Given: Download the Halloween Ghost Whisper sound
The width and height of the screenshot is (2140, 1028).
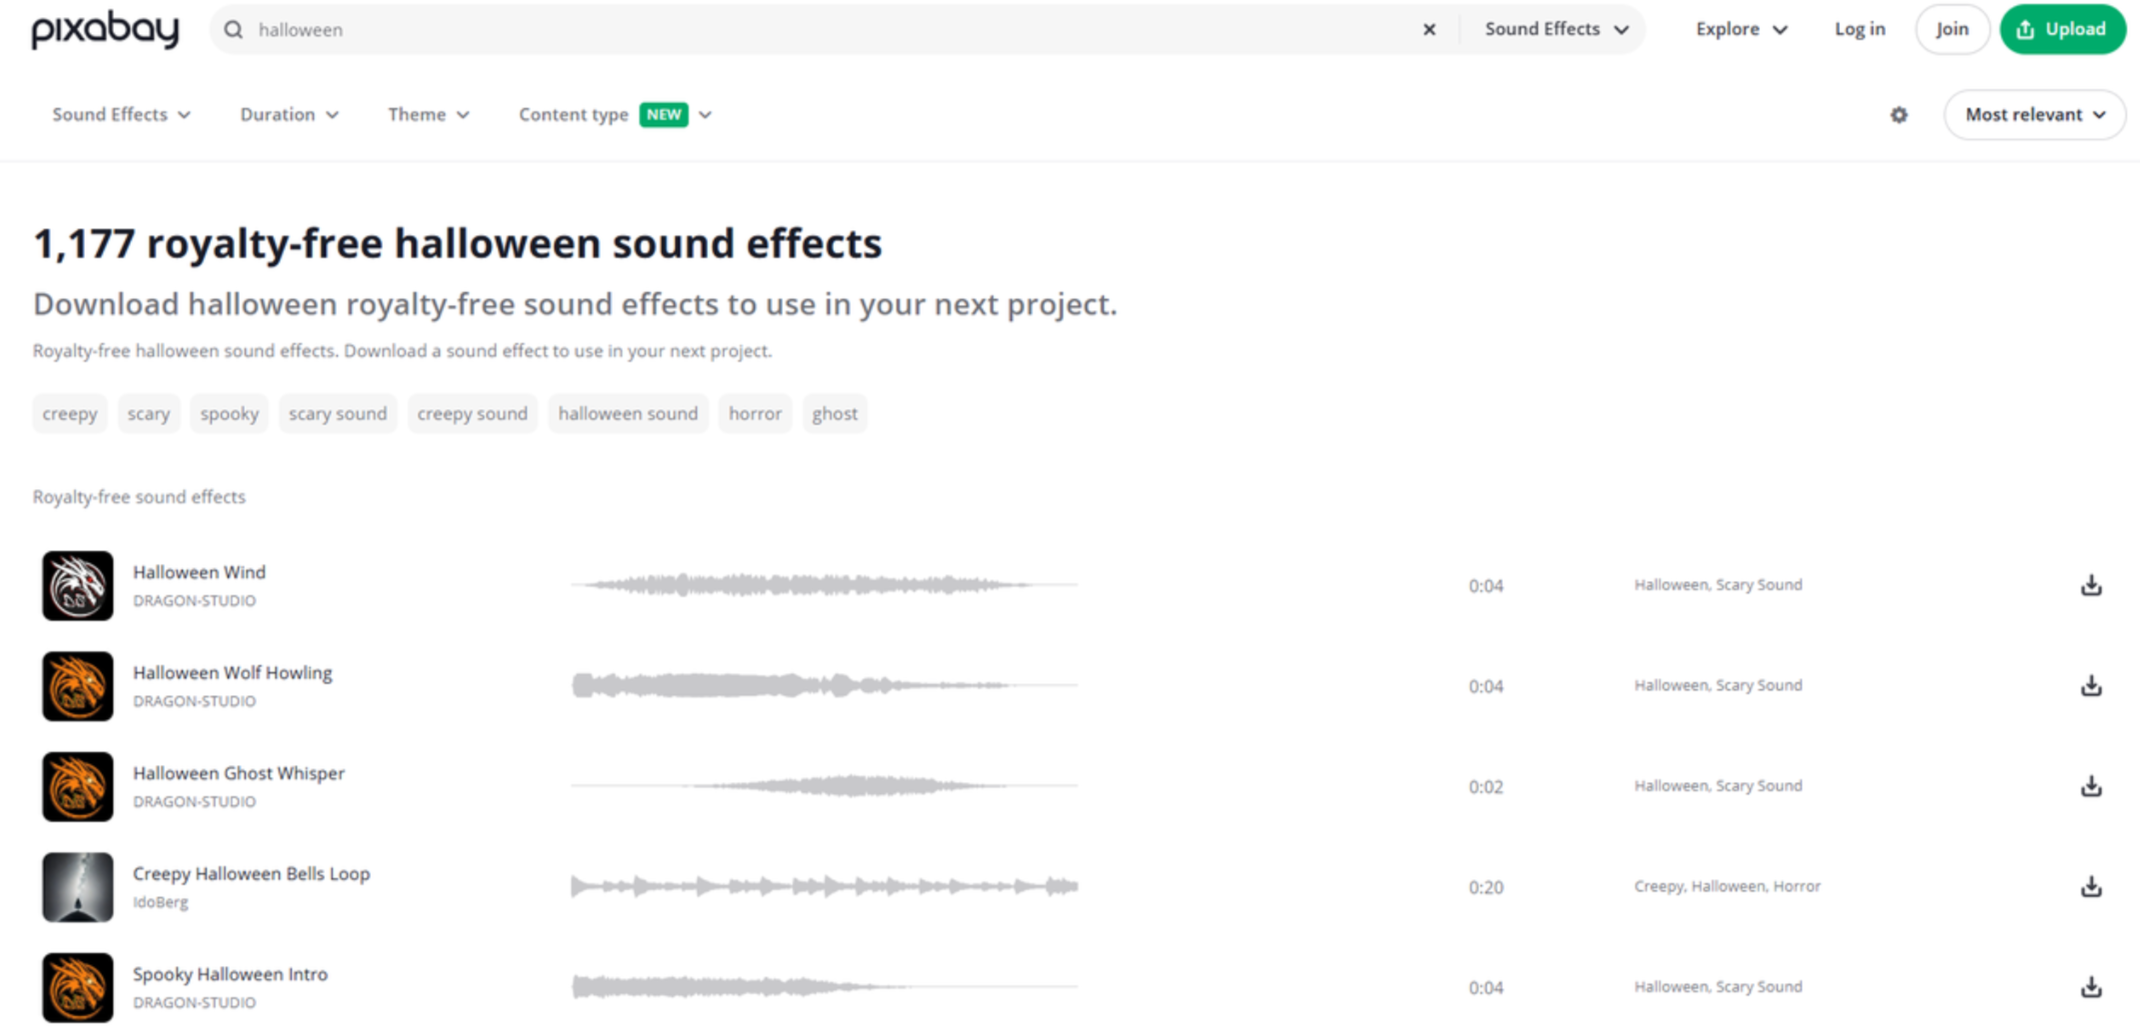Looking at the screenshot, I should pos(2090,787).
